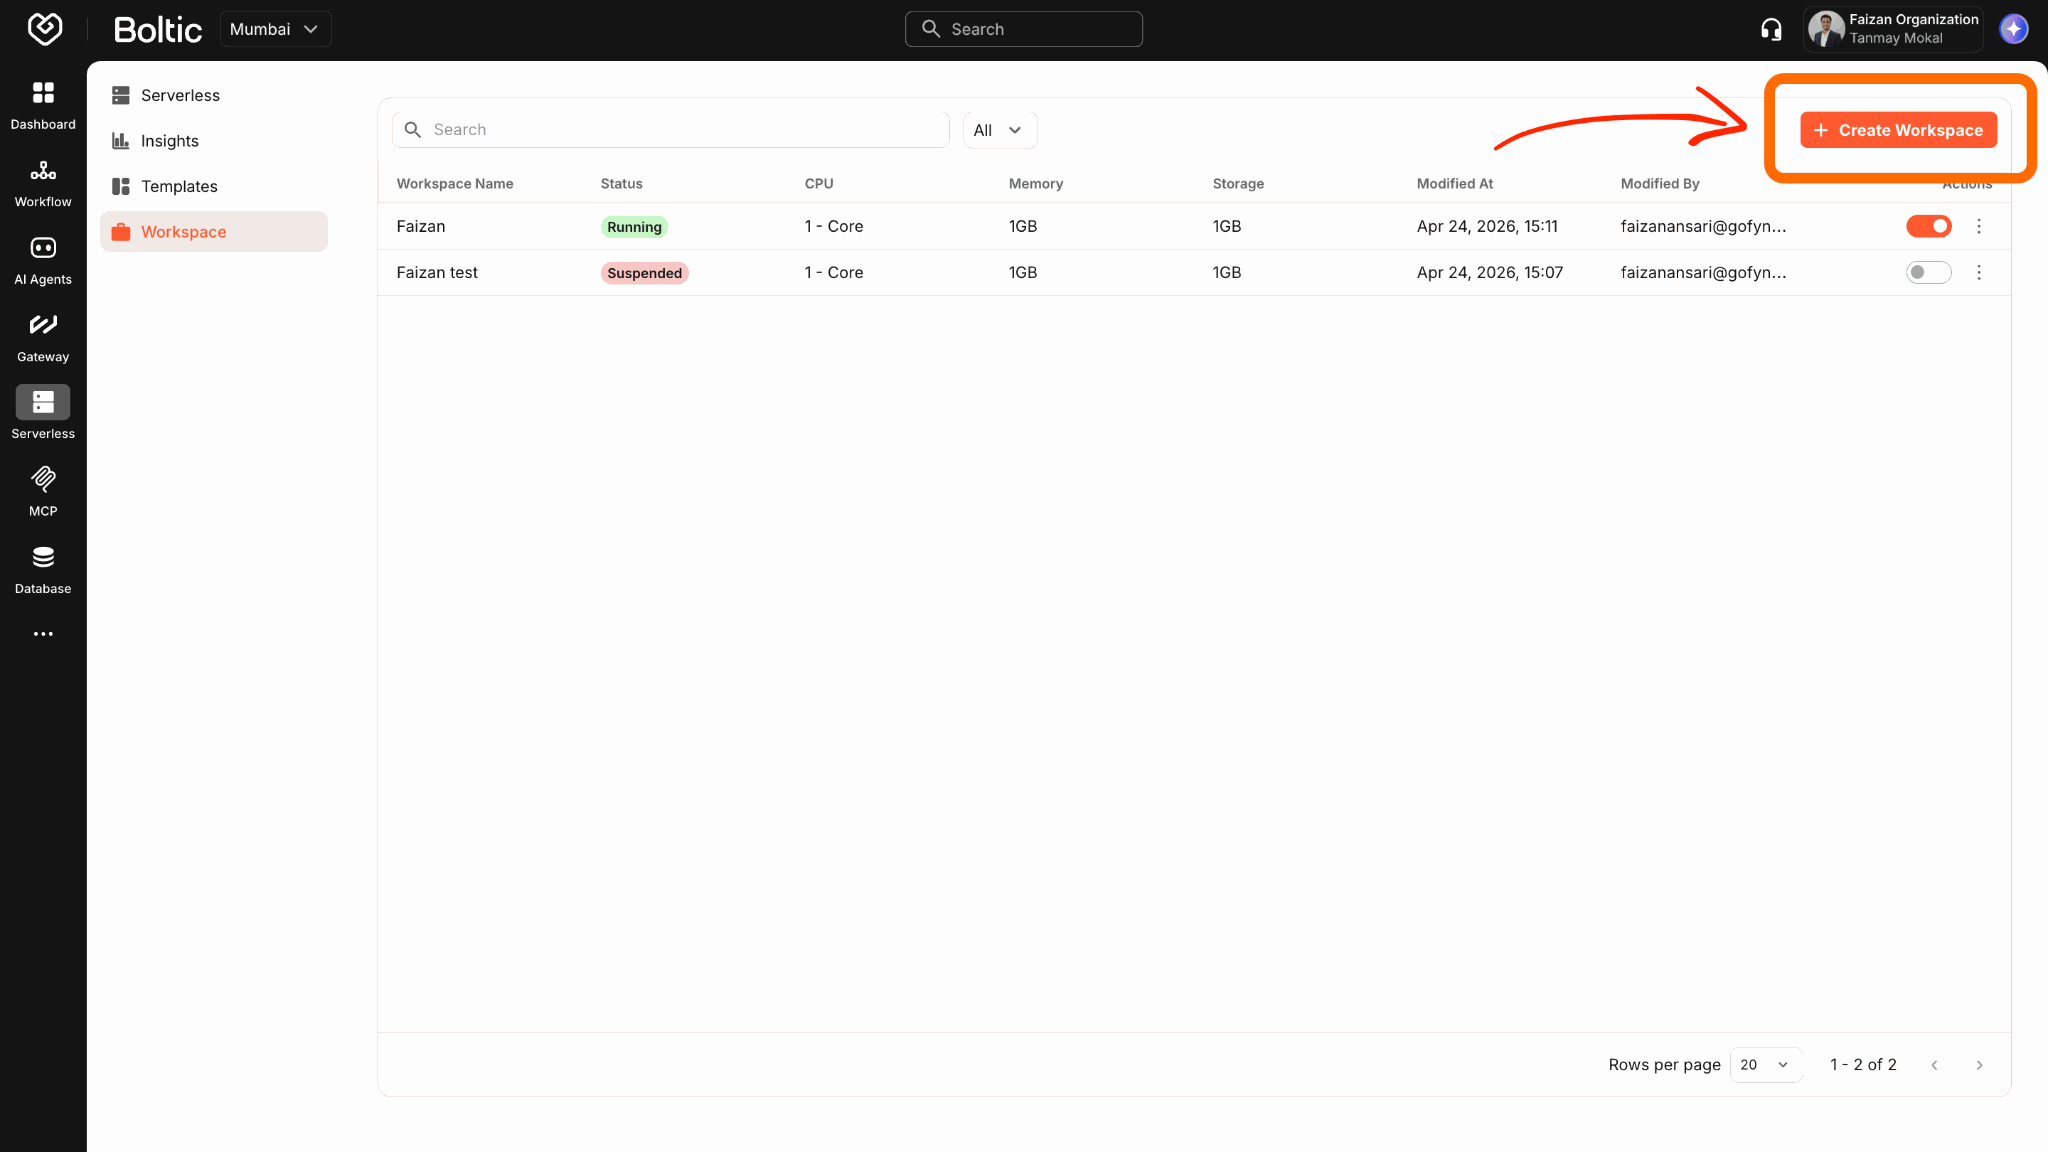
Task: Go to the next page arrow
Action: click(1979, 1065)
